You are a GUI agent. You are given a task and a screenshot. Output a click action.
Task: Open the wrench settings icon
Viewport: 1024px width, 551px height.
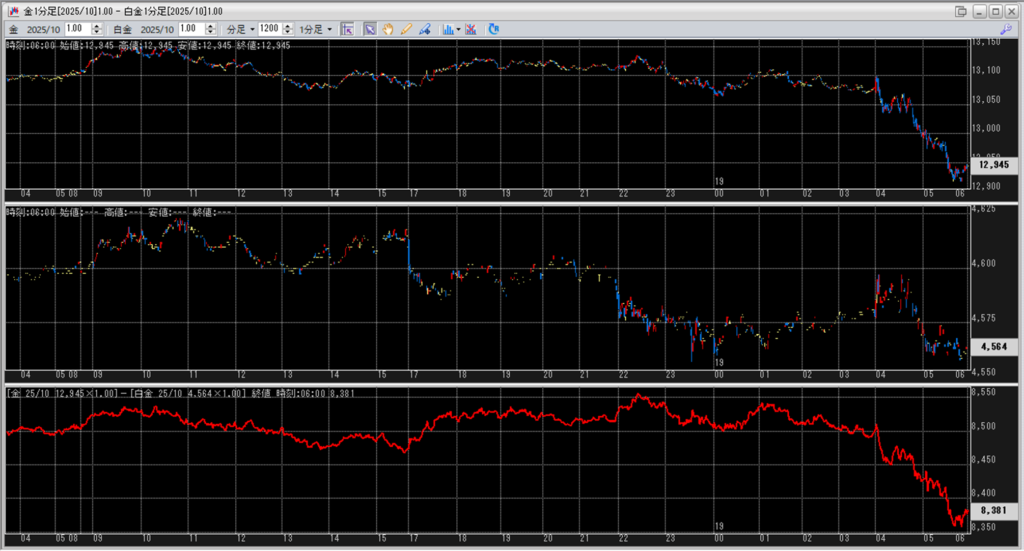click(x=1006, y=29)
